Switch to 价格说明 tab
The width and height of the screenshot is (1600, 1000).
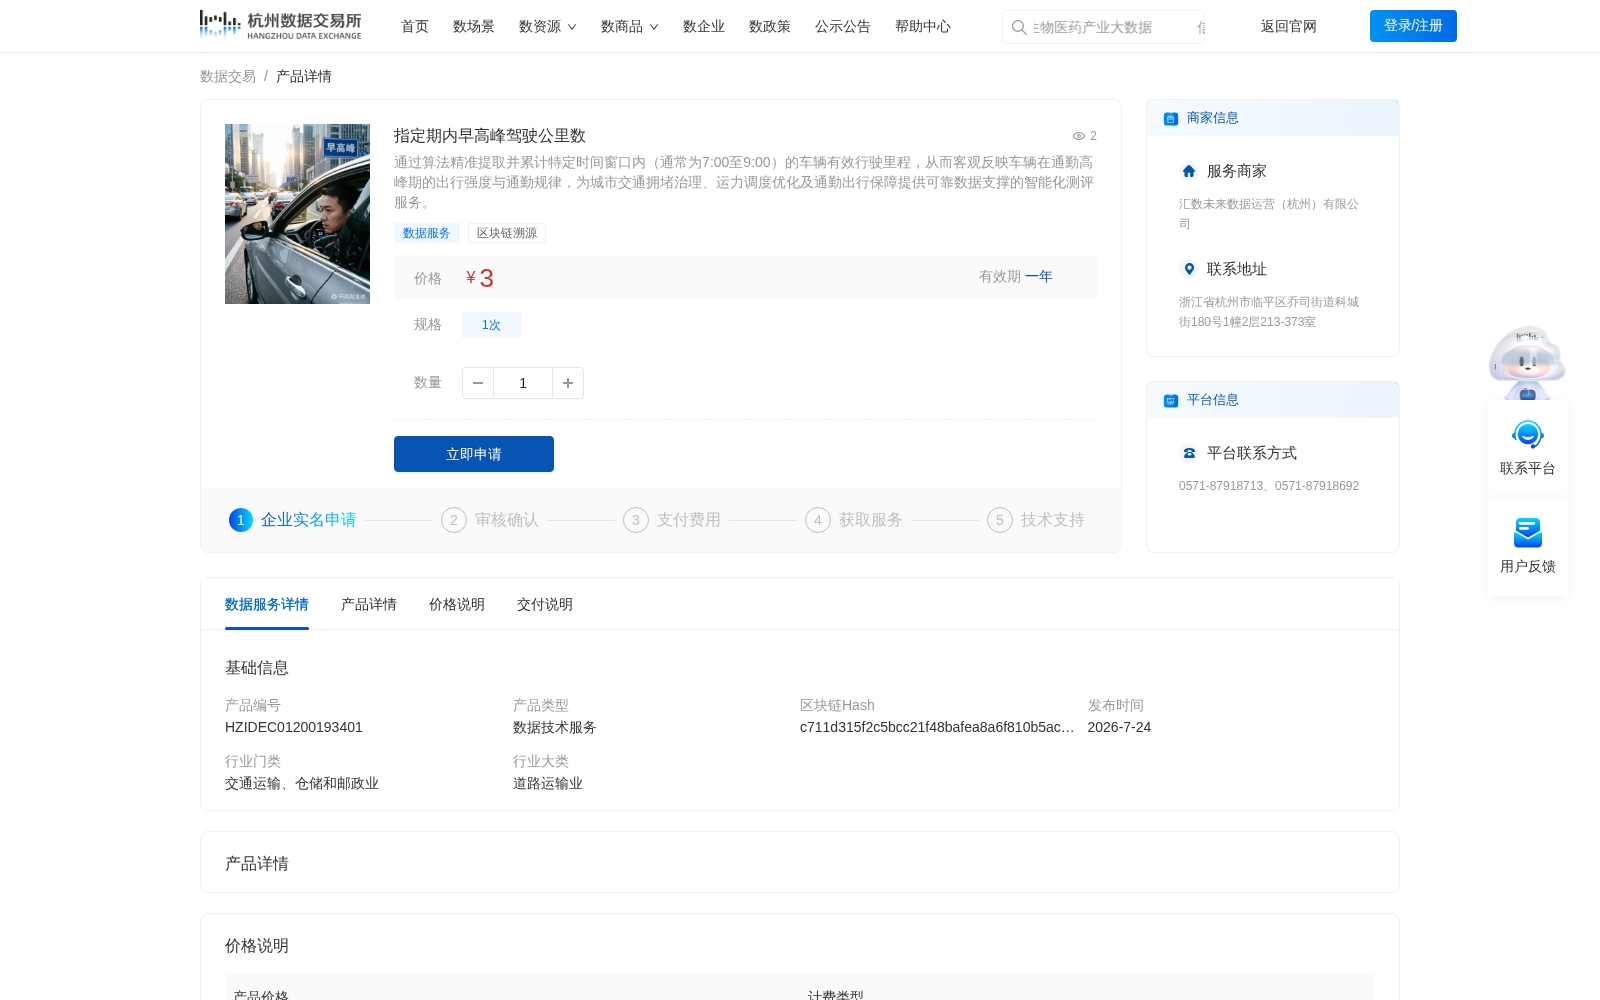point(457,604)
